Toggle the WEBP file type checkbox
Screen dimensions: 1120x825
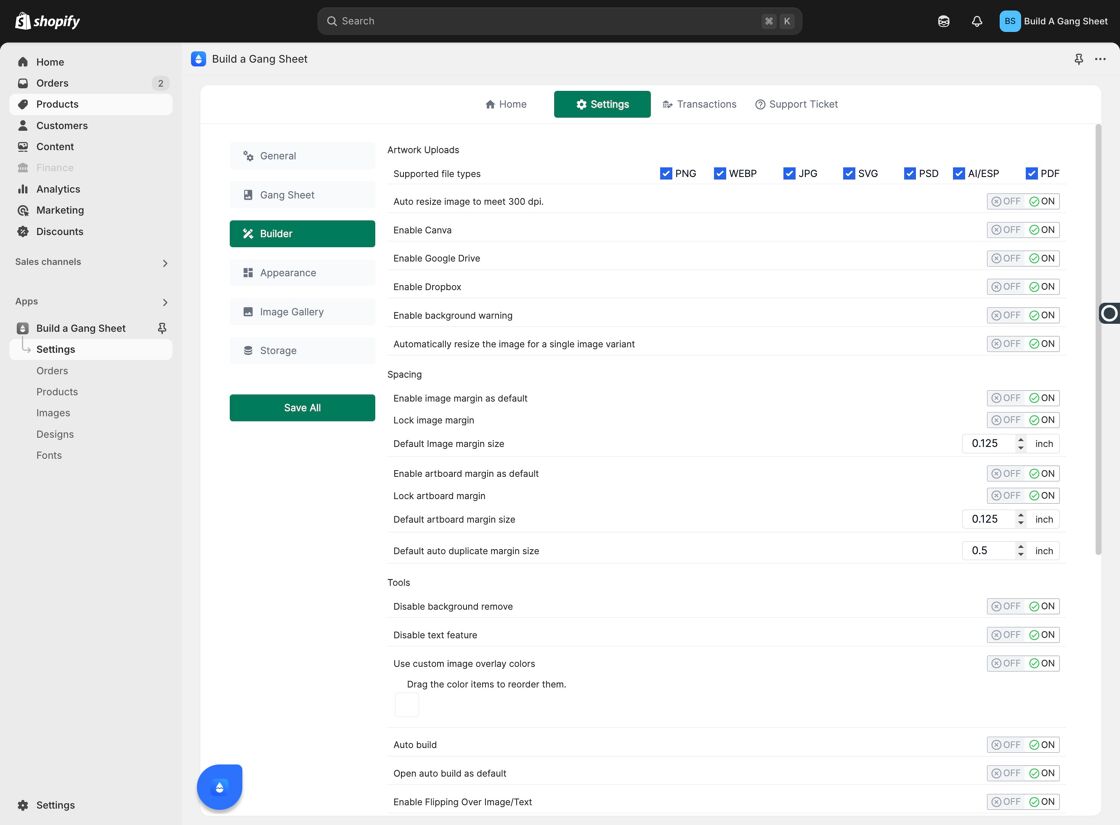pyautogui.click(x=719, y=174)
